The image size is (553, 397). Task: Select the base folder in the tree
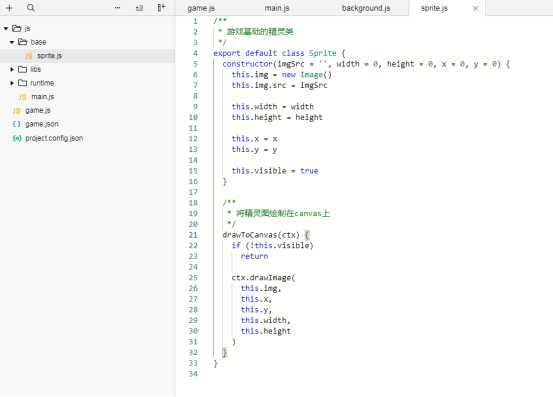pos(38,42)
